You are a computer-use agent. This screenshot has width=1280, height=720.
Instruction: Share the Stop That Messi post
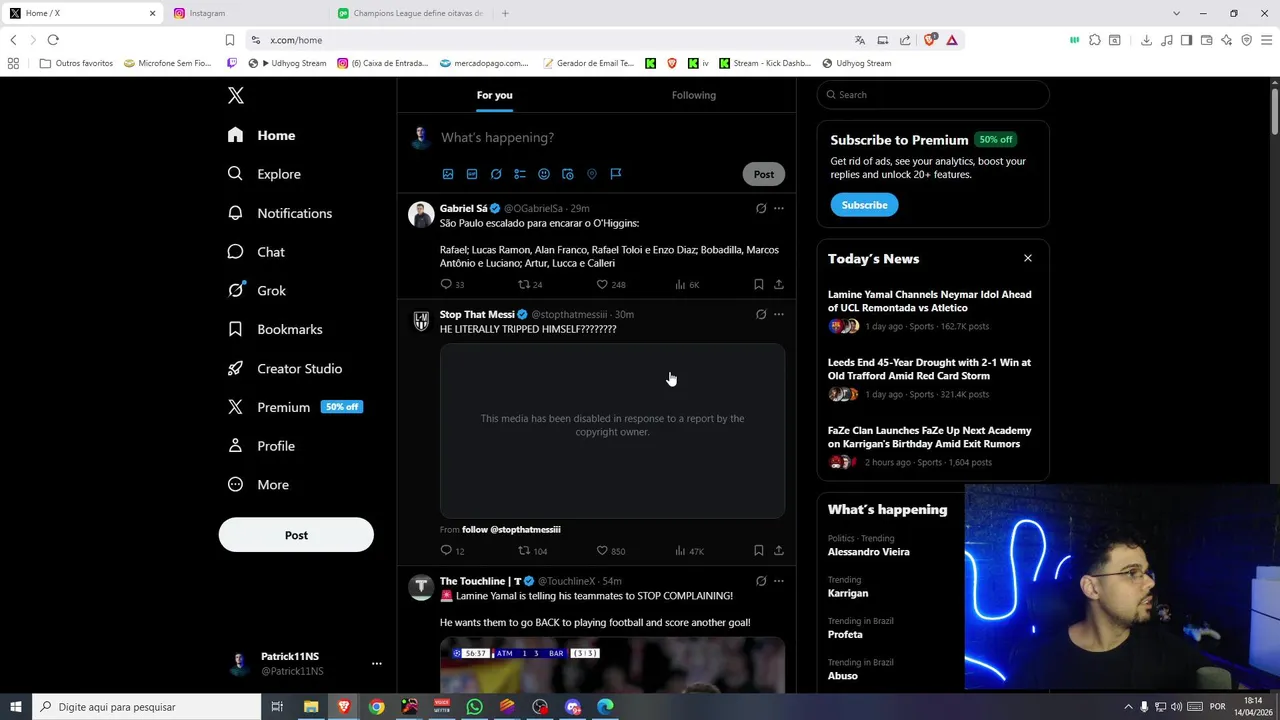click(x=779, y=551)
